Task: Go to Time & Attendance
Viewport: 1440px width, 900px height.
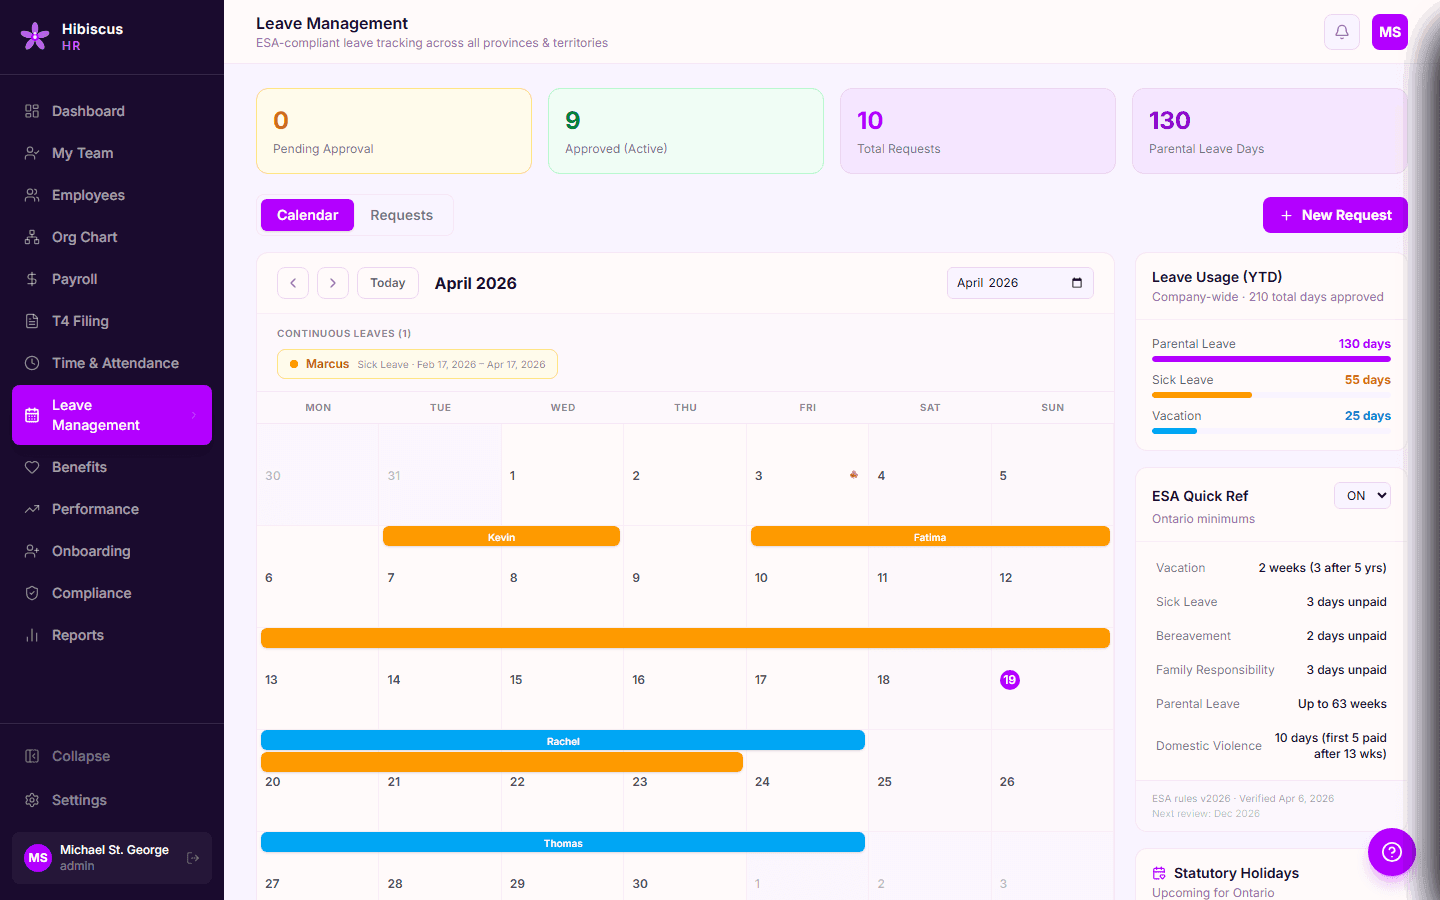Action: (x=112, y=363)
